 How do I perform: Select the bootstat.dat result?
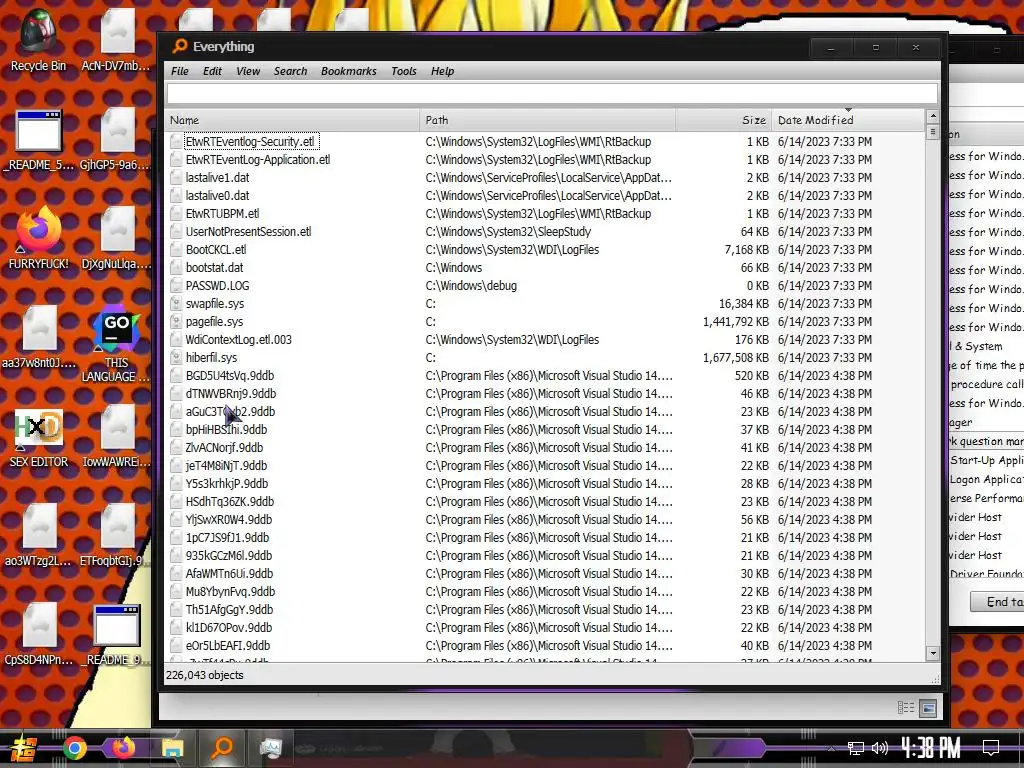(546, 268)
